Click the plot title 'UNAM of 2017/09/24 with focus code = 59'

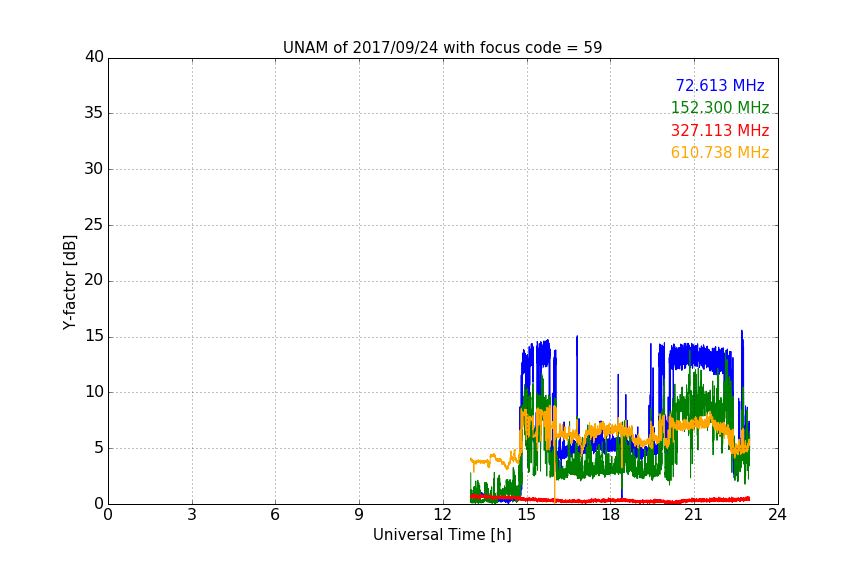[x=442, y=48]
